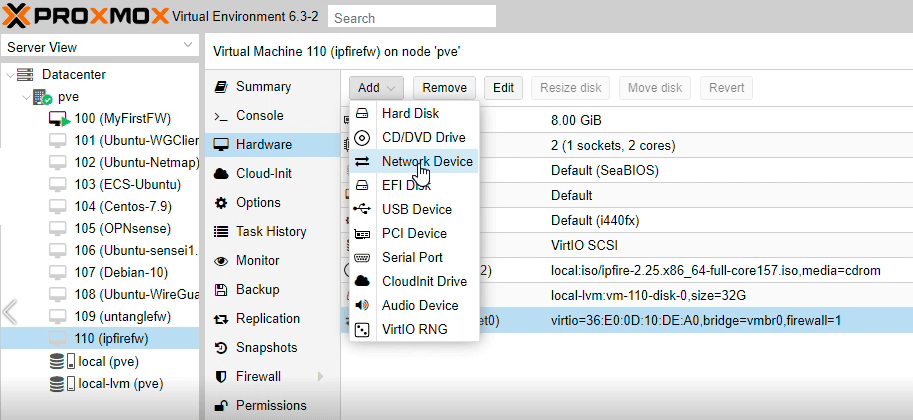The width and height of the screenshot is (913, 420).
Task: Choose Serial Port from Add menu
Action: tap(414, 257)
